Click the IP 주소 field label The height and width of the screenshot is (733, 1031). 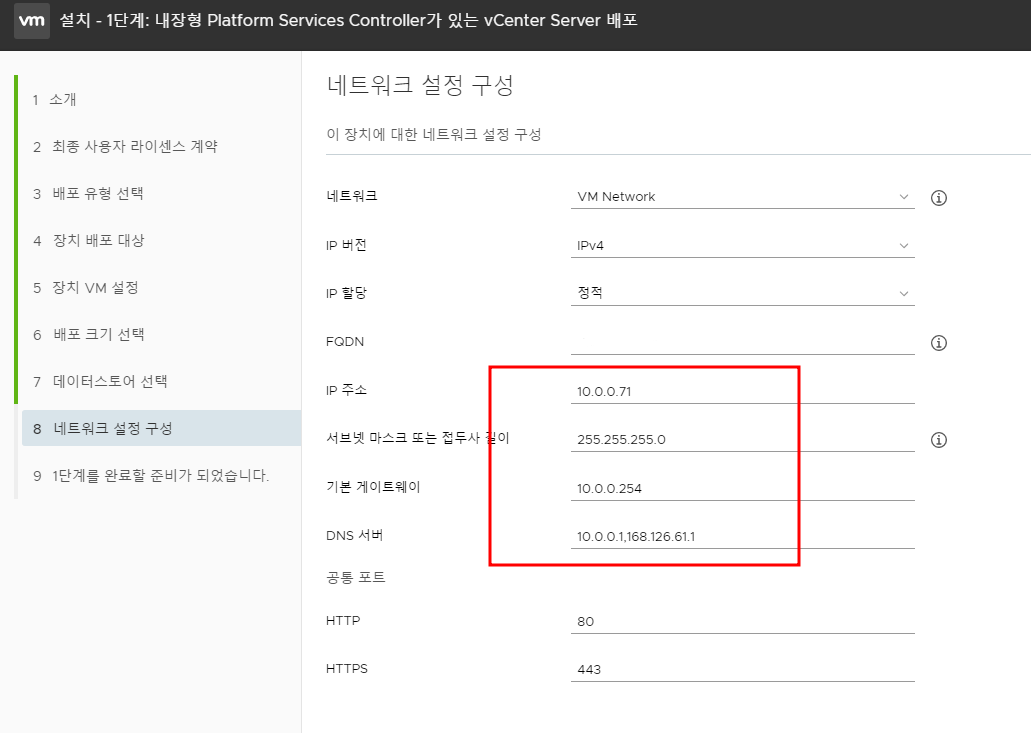346,390
